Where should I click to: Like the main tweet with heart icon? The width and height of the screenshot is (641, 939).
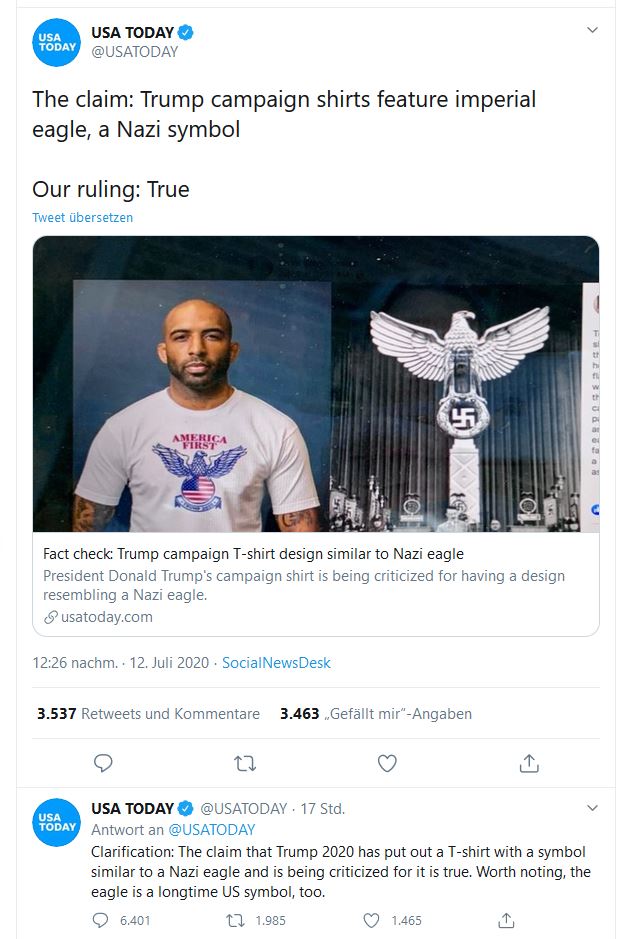387,763
